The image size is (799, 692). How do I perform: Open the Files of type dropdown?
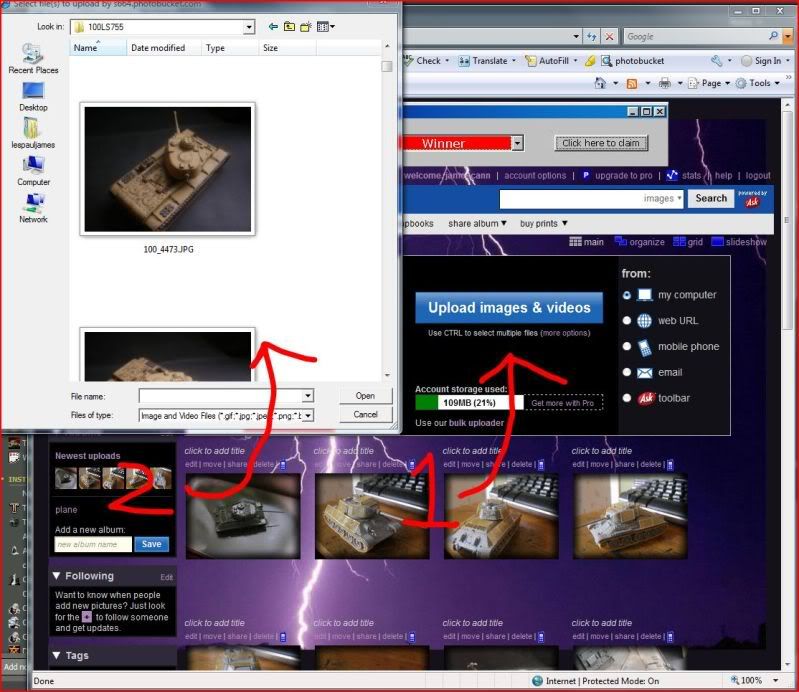308,415
